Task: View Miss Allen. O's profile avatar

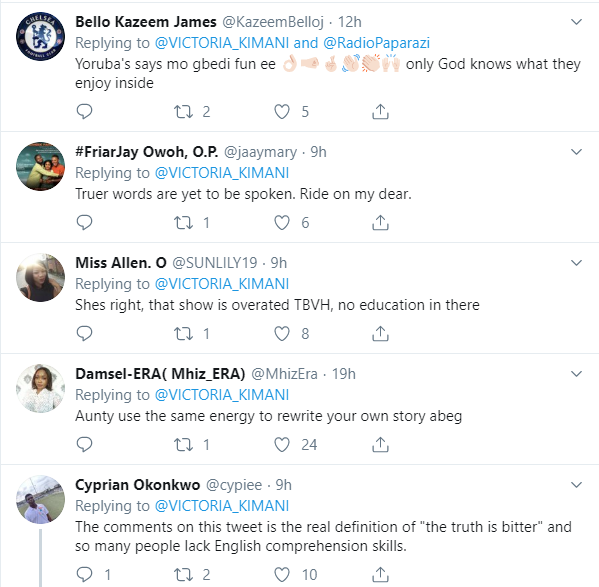Action: click(x=40, y=278)
